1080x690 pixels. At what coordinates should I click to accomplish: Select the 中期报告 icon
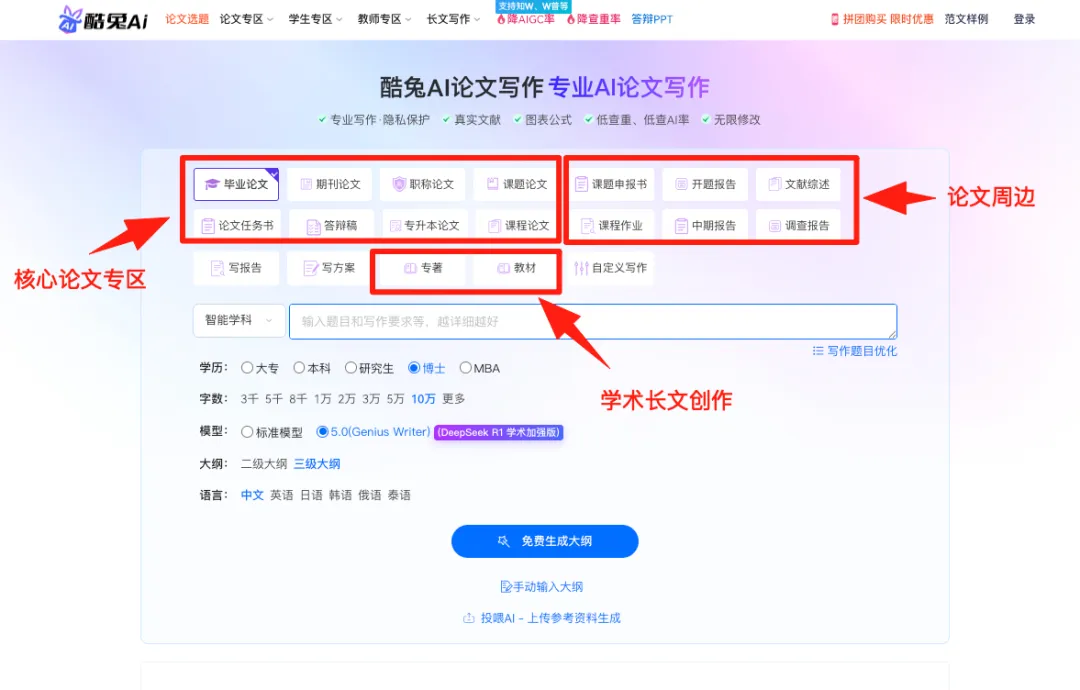click(681, 226)
